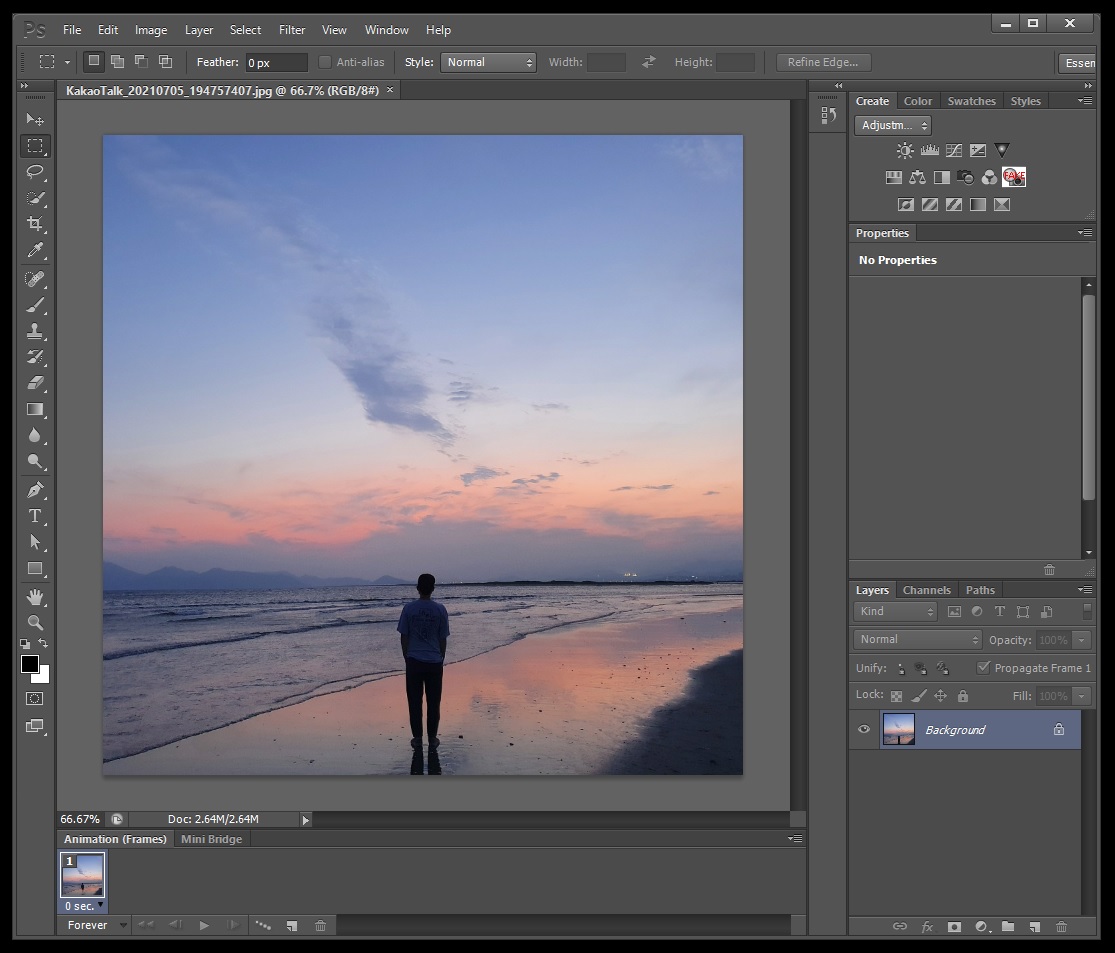1115x953 pixels.
Task: Duplicate selected animation frame
Action: [x=292, y=925]
